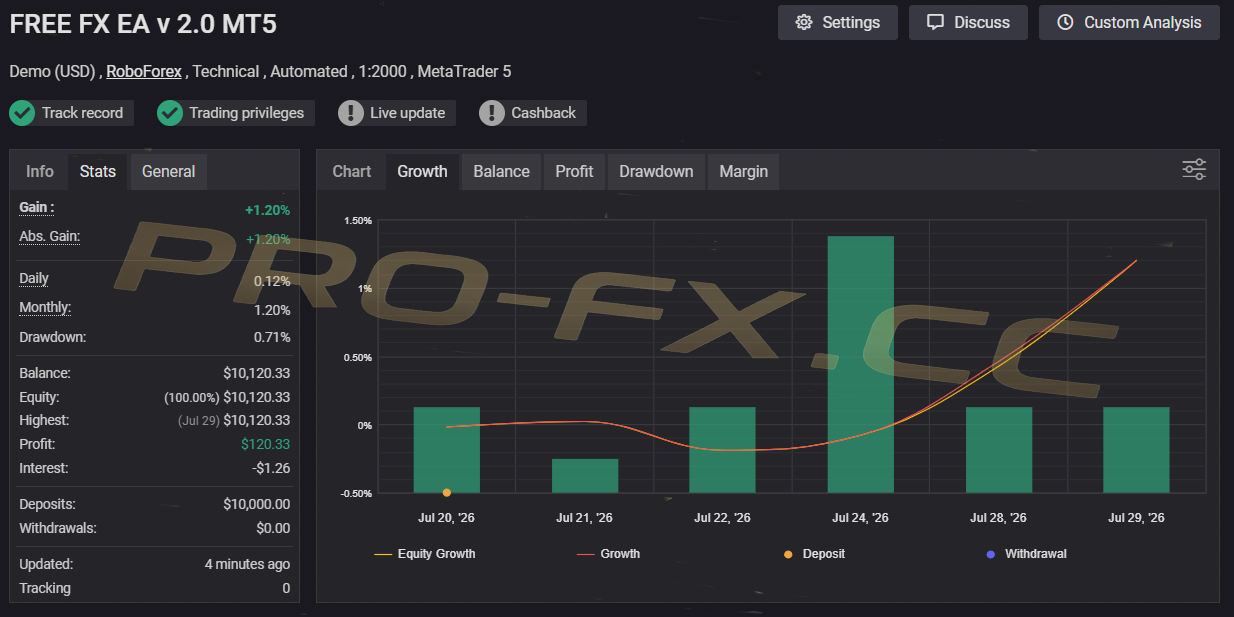The image size is (1234, 617).
Task: Click the Cashback exclamation icon
Action: coord(492,113)
